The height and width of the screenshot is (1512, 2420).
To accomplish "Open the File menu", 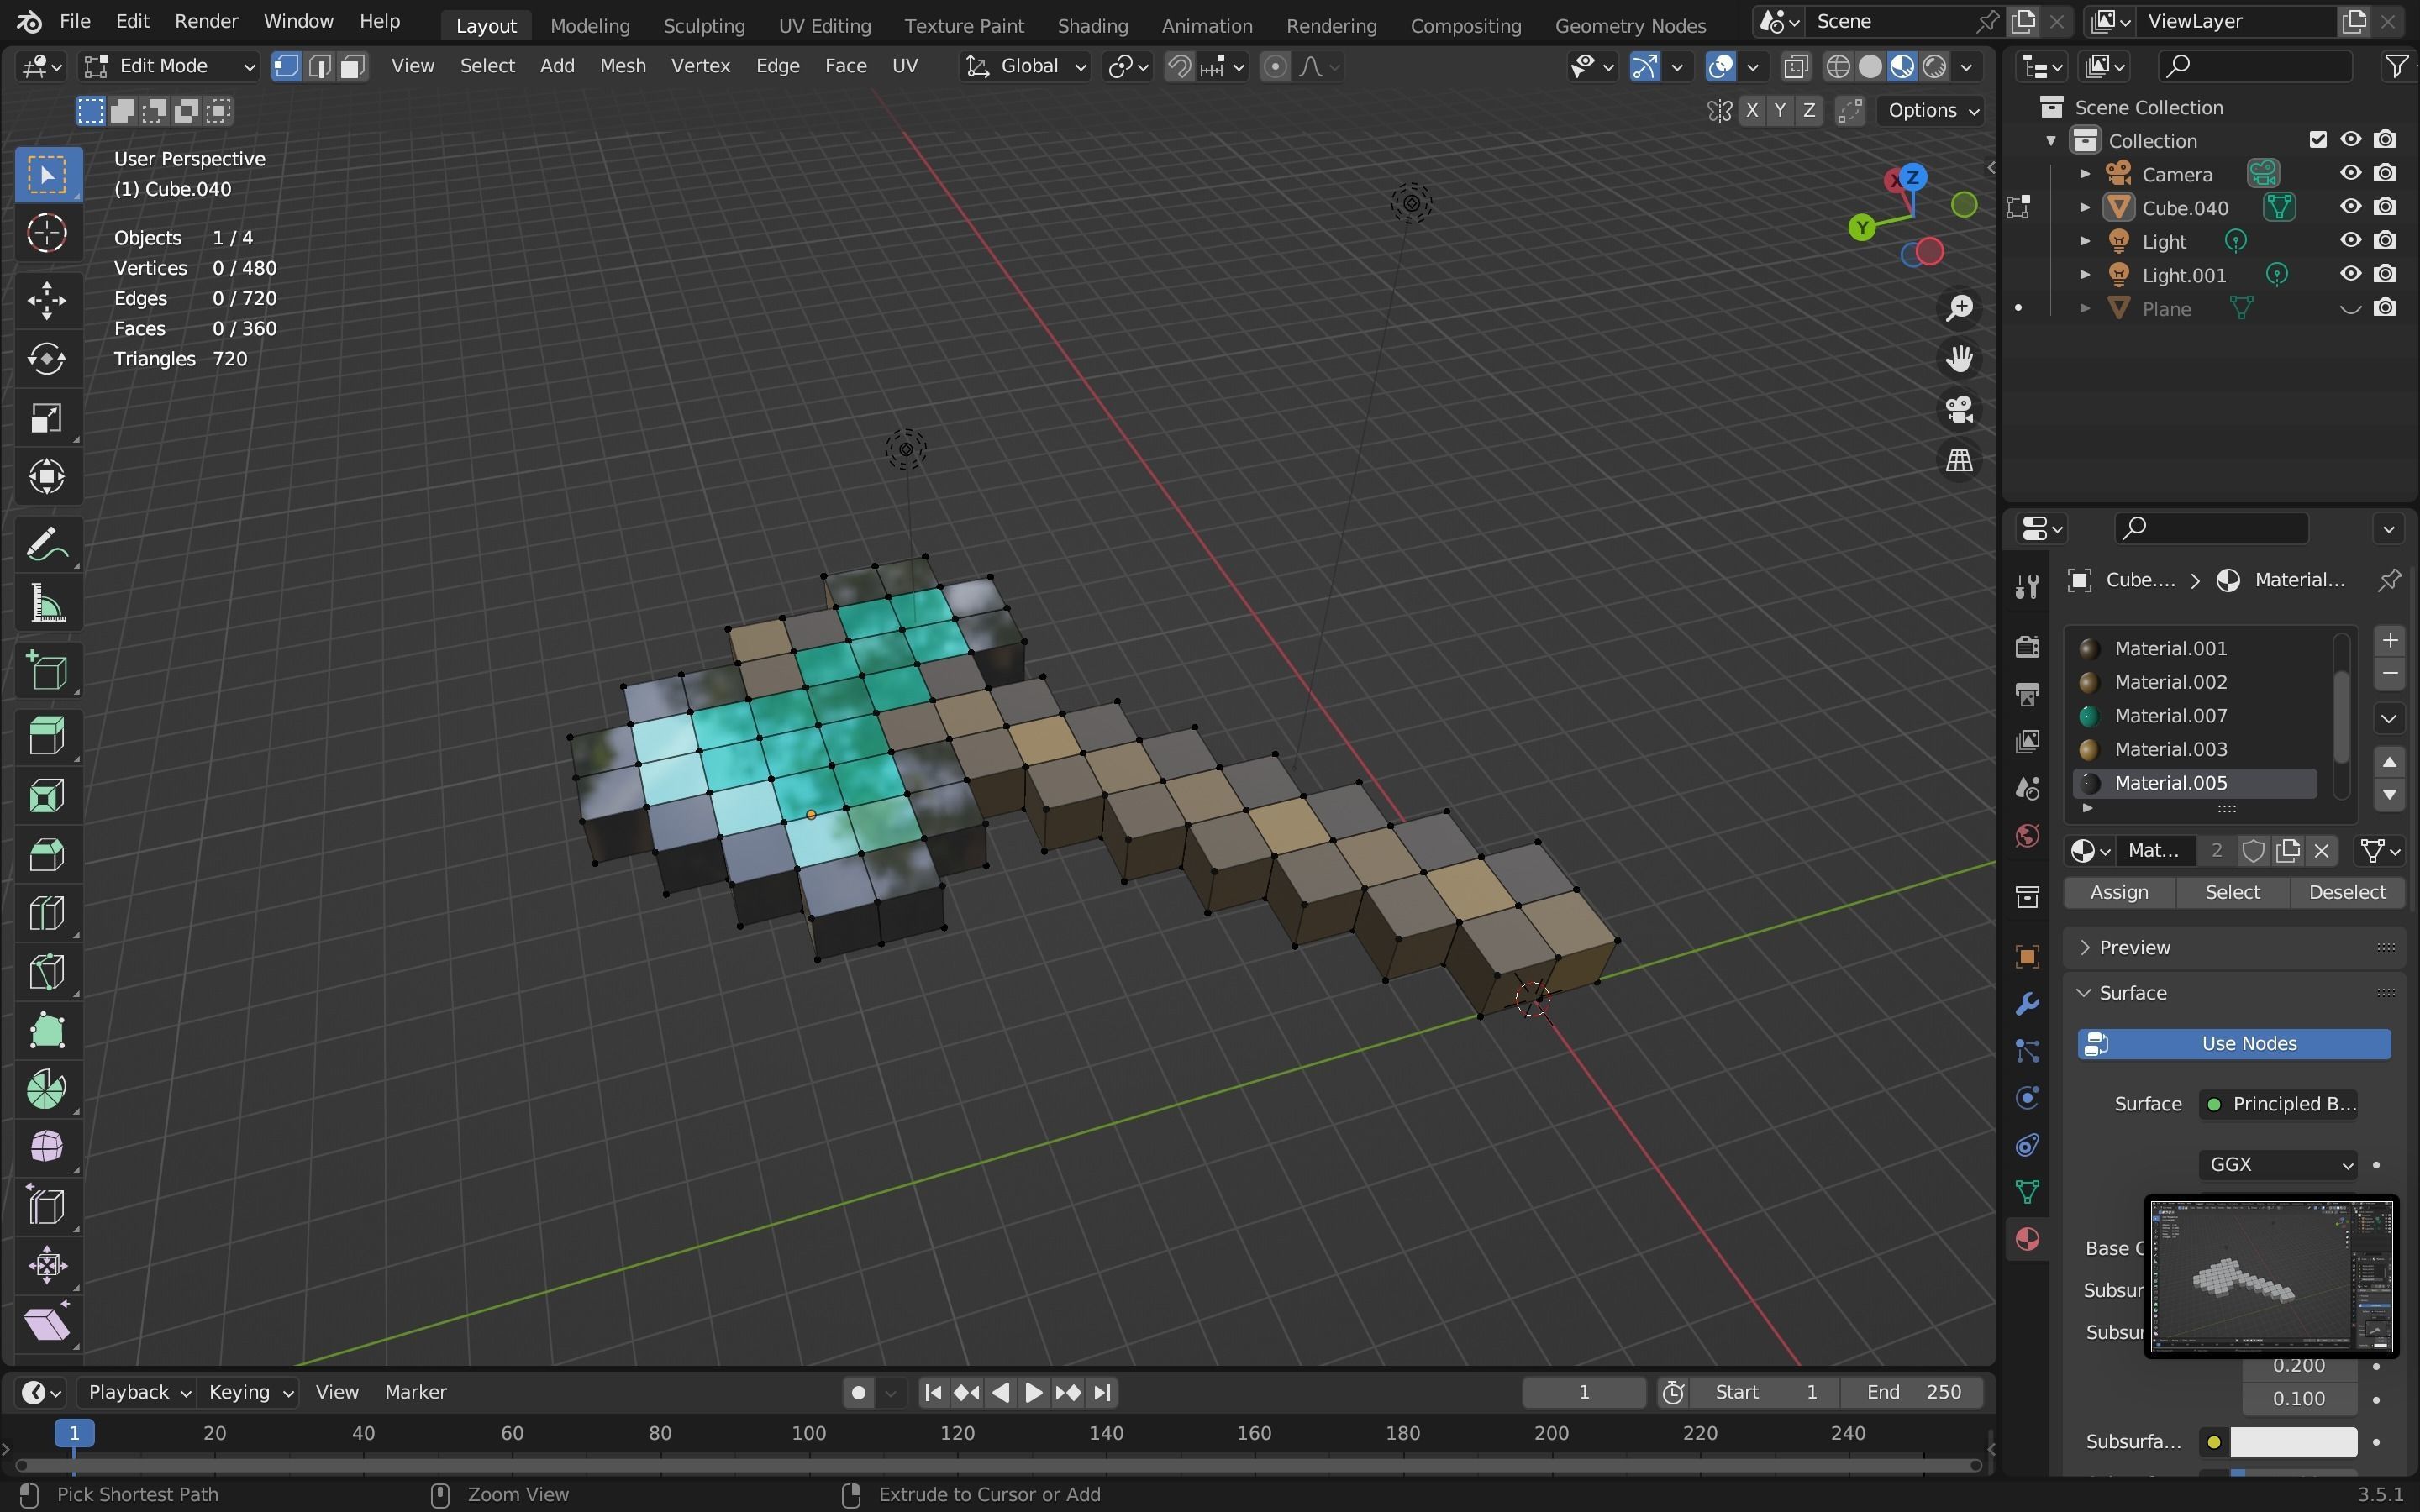I will point(74,21).
